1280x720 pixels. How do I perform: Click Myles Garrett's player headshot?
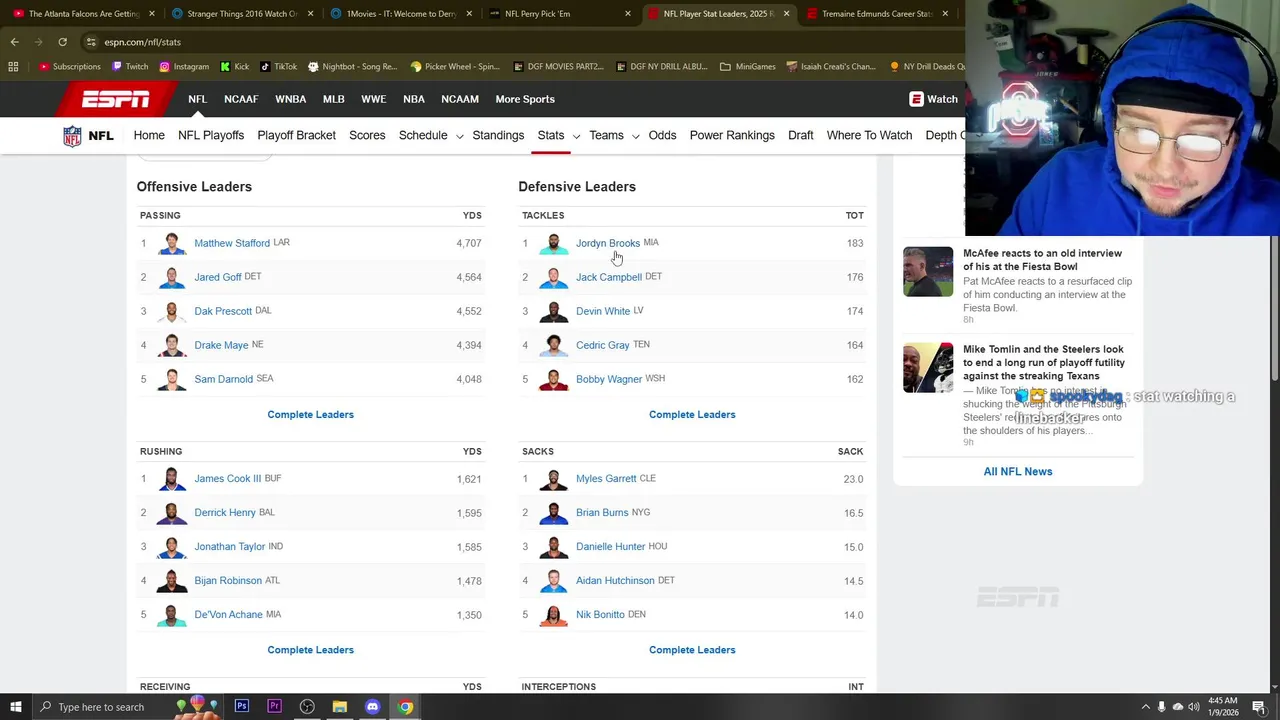click(x=554, y=479)
